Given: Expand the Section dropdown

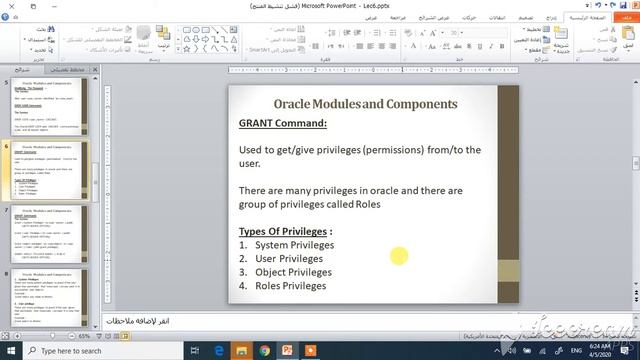Looking at the screenshot, I should click(x=538, y=50).
